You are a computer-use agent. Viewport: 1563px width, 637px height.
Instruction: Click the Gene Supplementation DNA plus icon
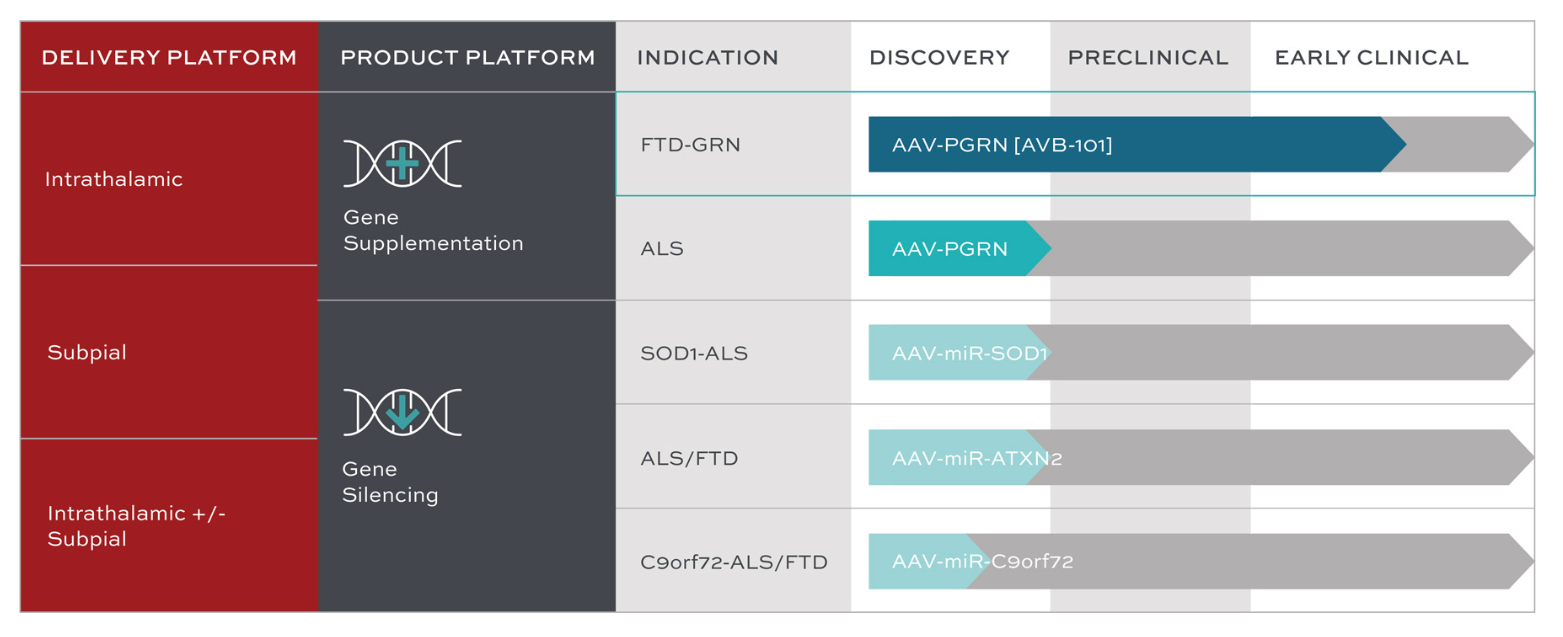coord(402,163)
